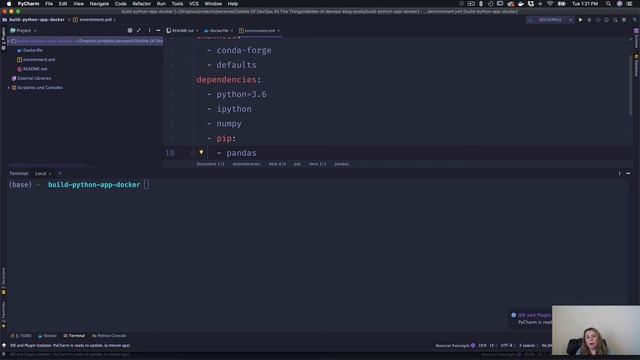Click the 'dependencies:' key in the editor

click(229, 80)
